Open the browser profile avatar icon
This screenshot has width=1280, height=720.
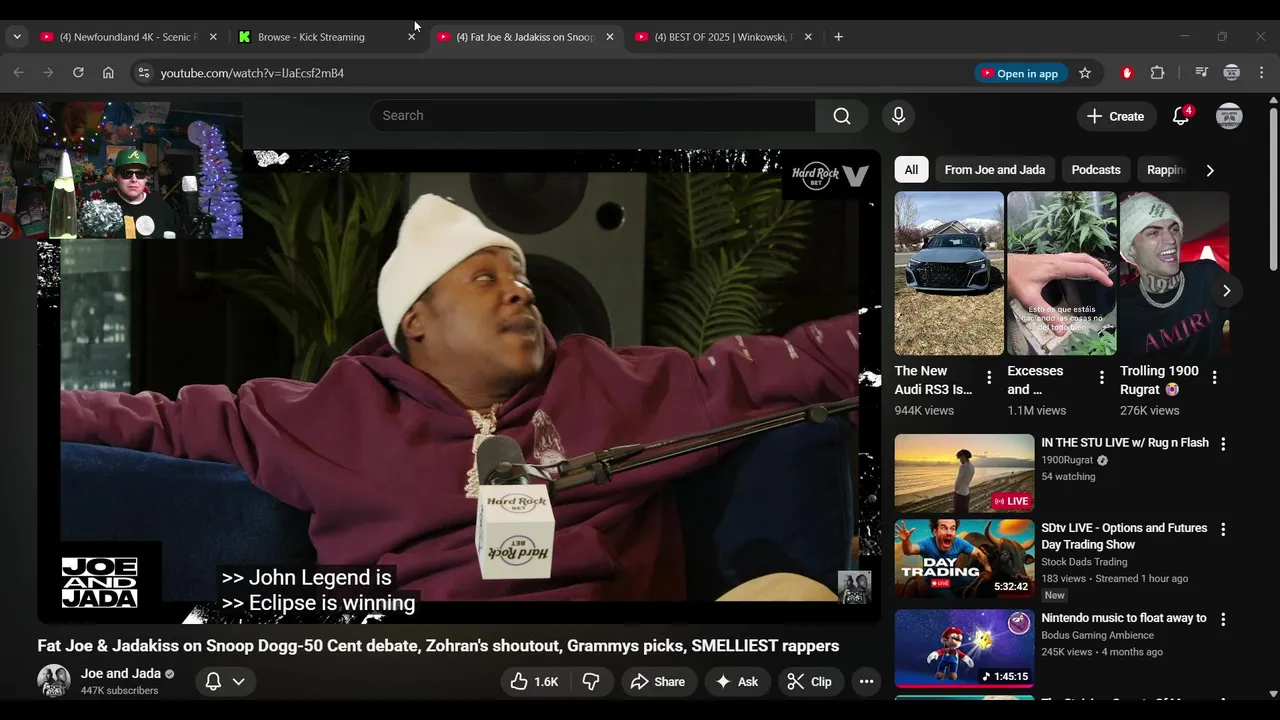coord(1232,73)
